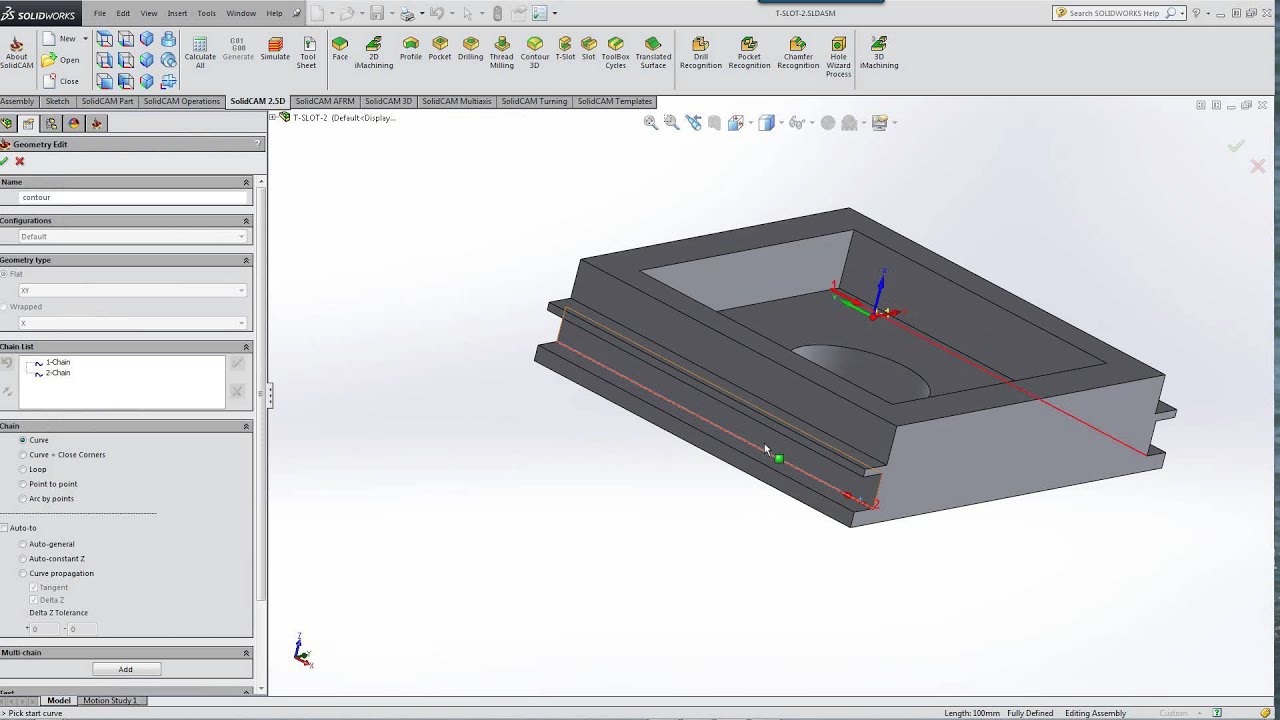Open the Flat XY plane dropdown
The width and height of the screenshot is (1280, 720).
[133, 291]
